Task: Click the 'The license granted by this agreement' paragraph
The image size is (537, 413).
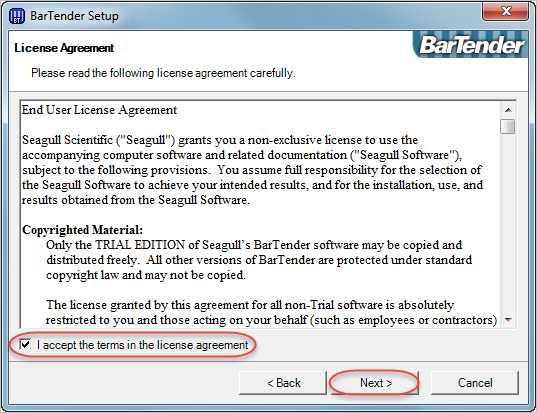Action: click(x=271, y=312)
